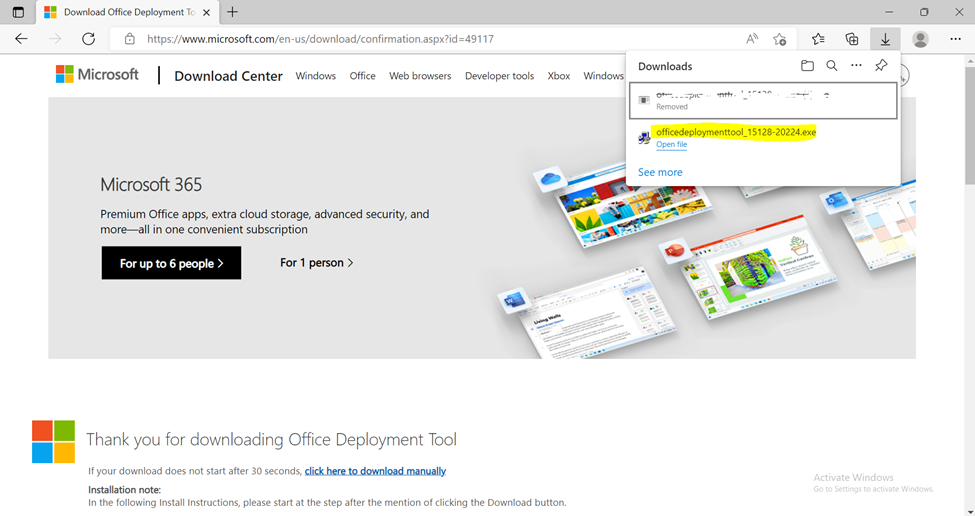The image size is (975, 516).
Task: Search downloads using magnifier icon
Action: pyautogui.click(x=831, y=65)
